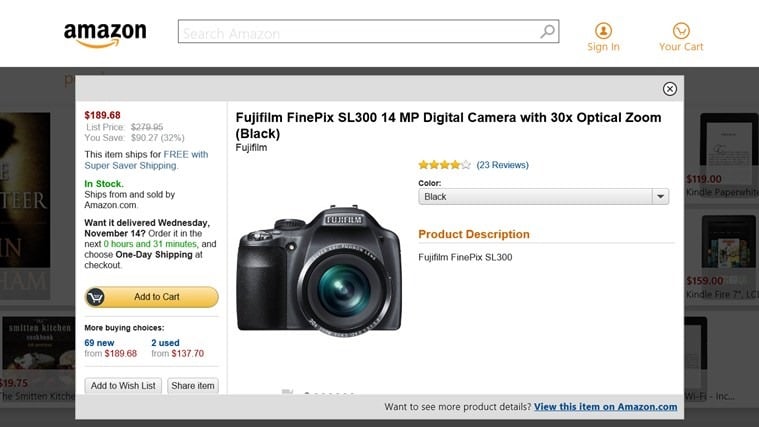Click the Kindle Fire thumbnail priced $159.00

point(727,245)
